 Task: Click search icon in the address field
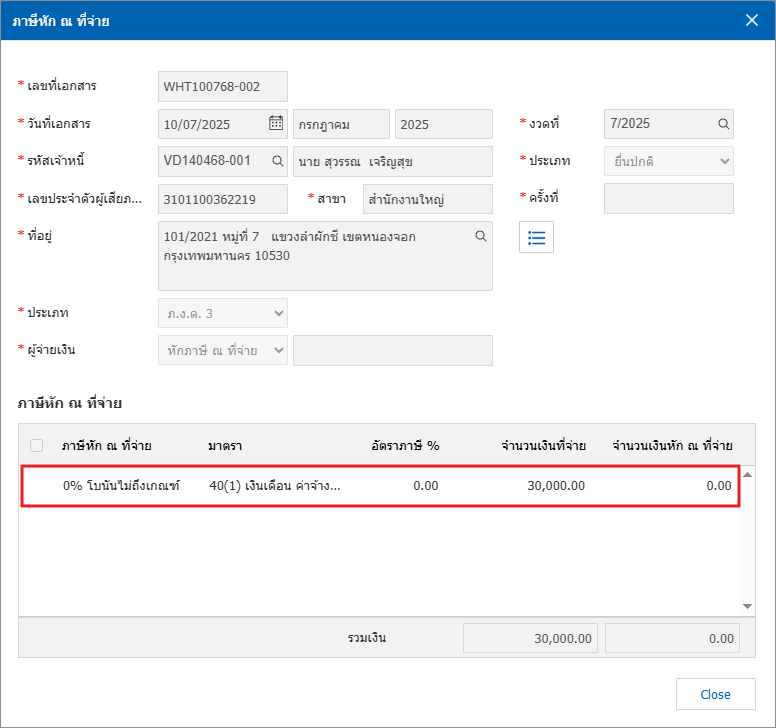pyautogui.click(x=480, y=236)
